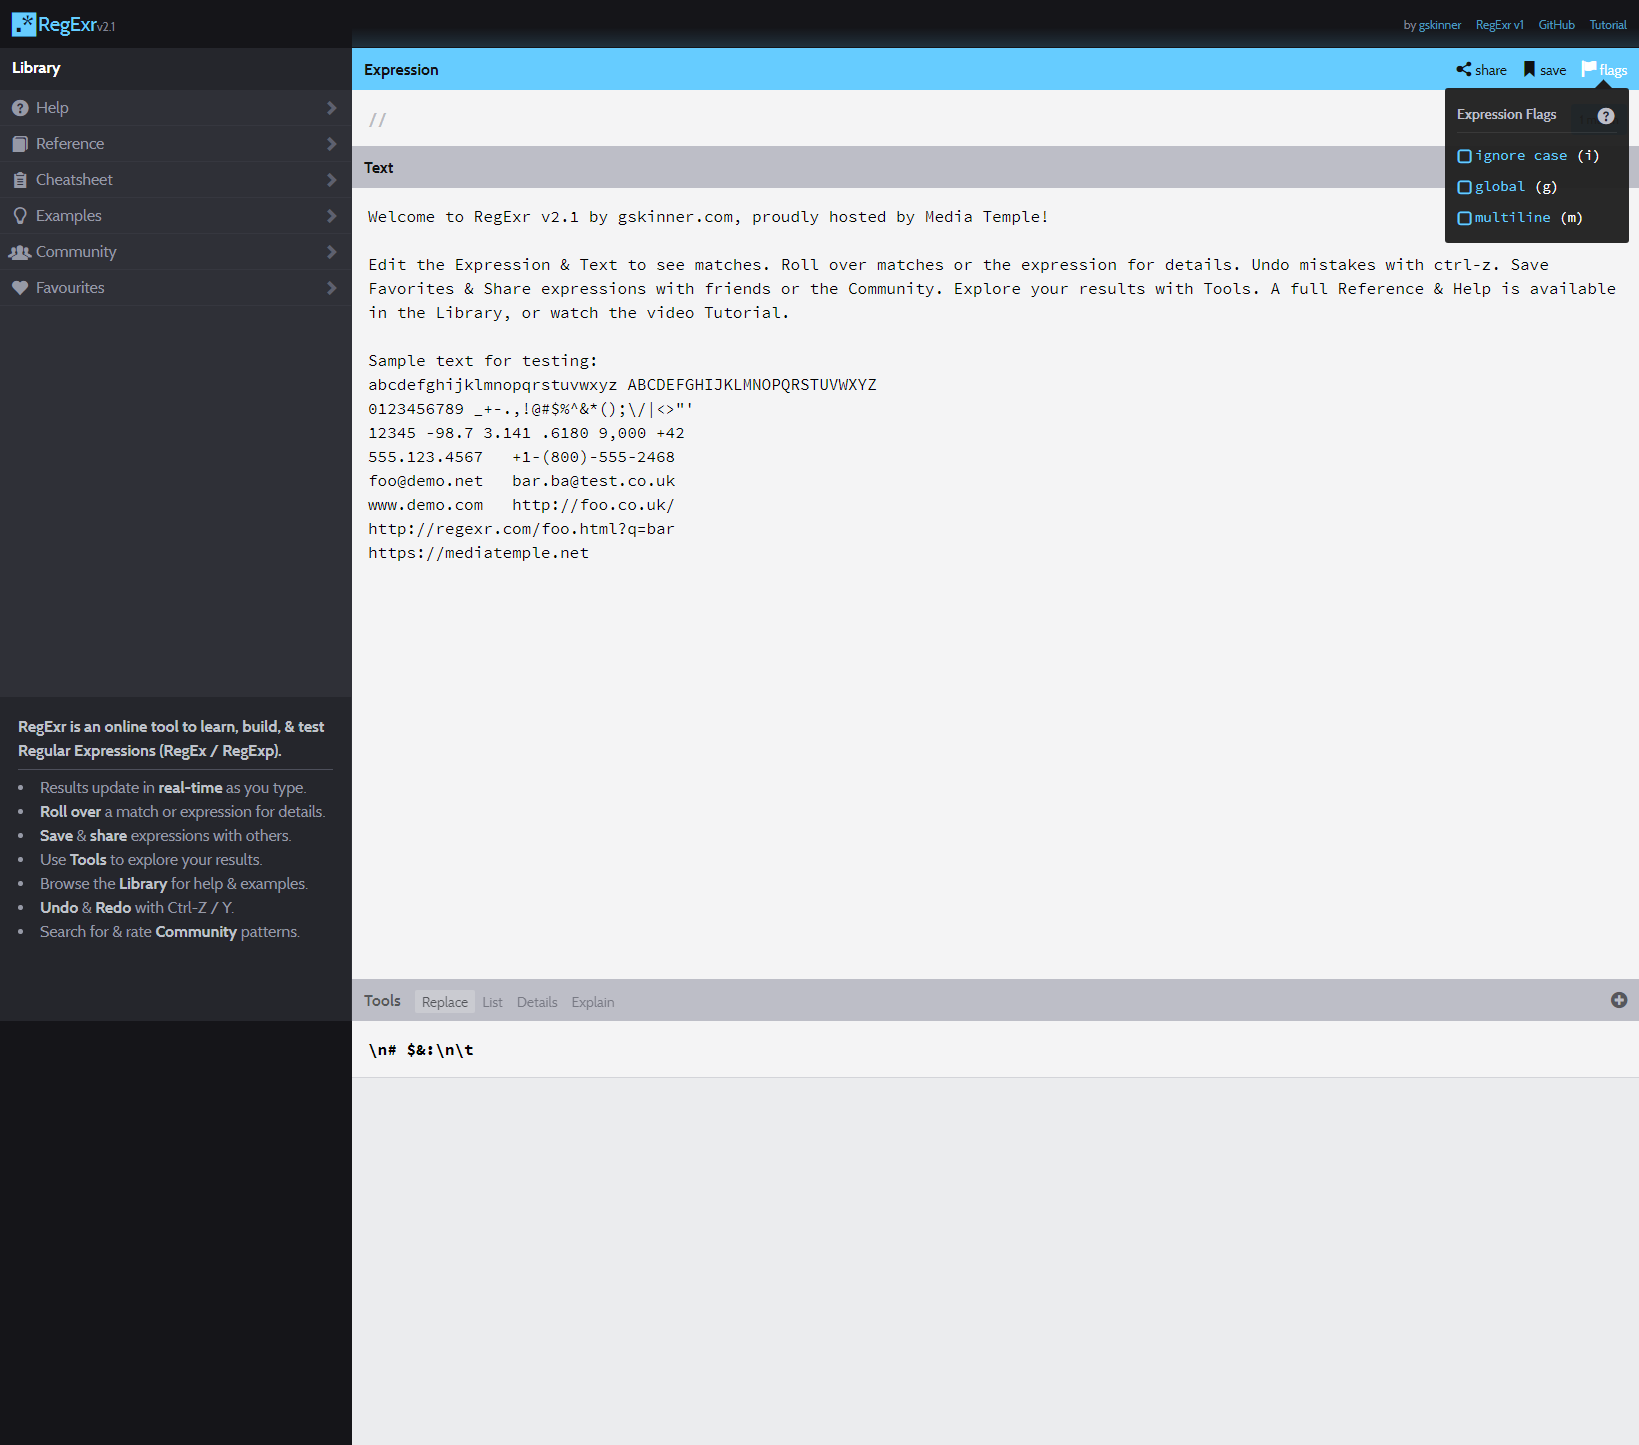Click the flags flag icon
Image resolution: width=1639 pixels, height=1445 pixels.
tap(1589, 68)
